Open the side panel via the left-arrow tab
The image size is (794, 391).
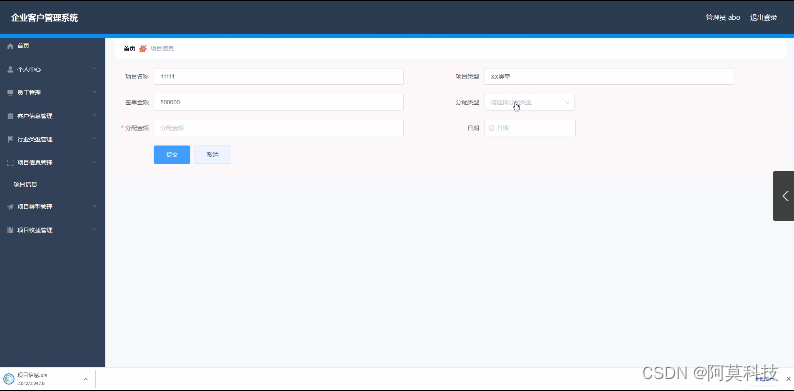coord(784,196)
